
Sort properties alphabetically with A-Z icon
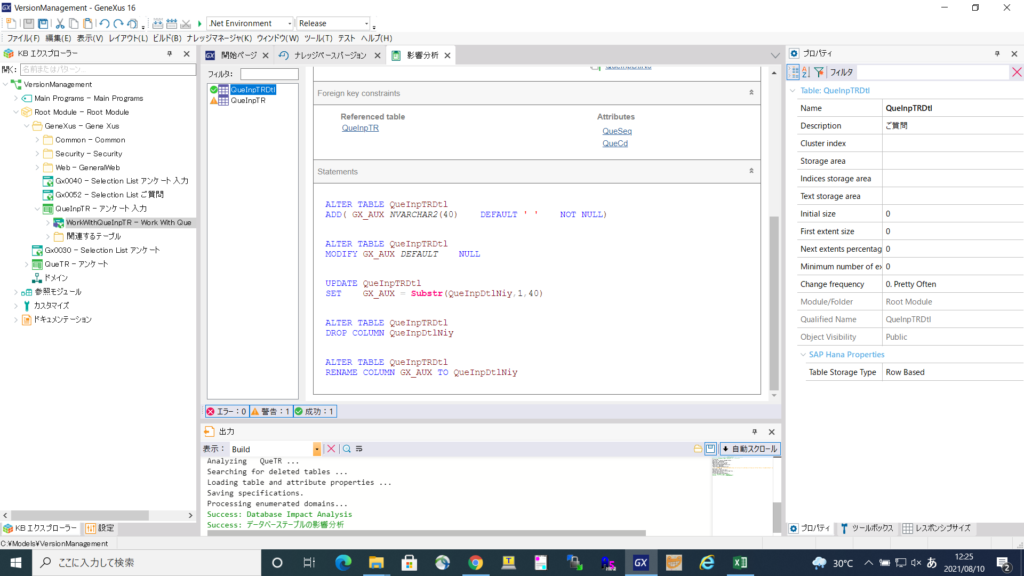click(x=806, y=72)
